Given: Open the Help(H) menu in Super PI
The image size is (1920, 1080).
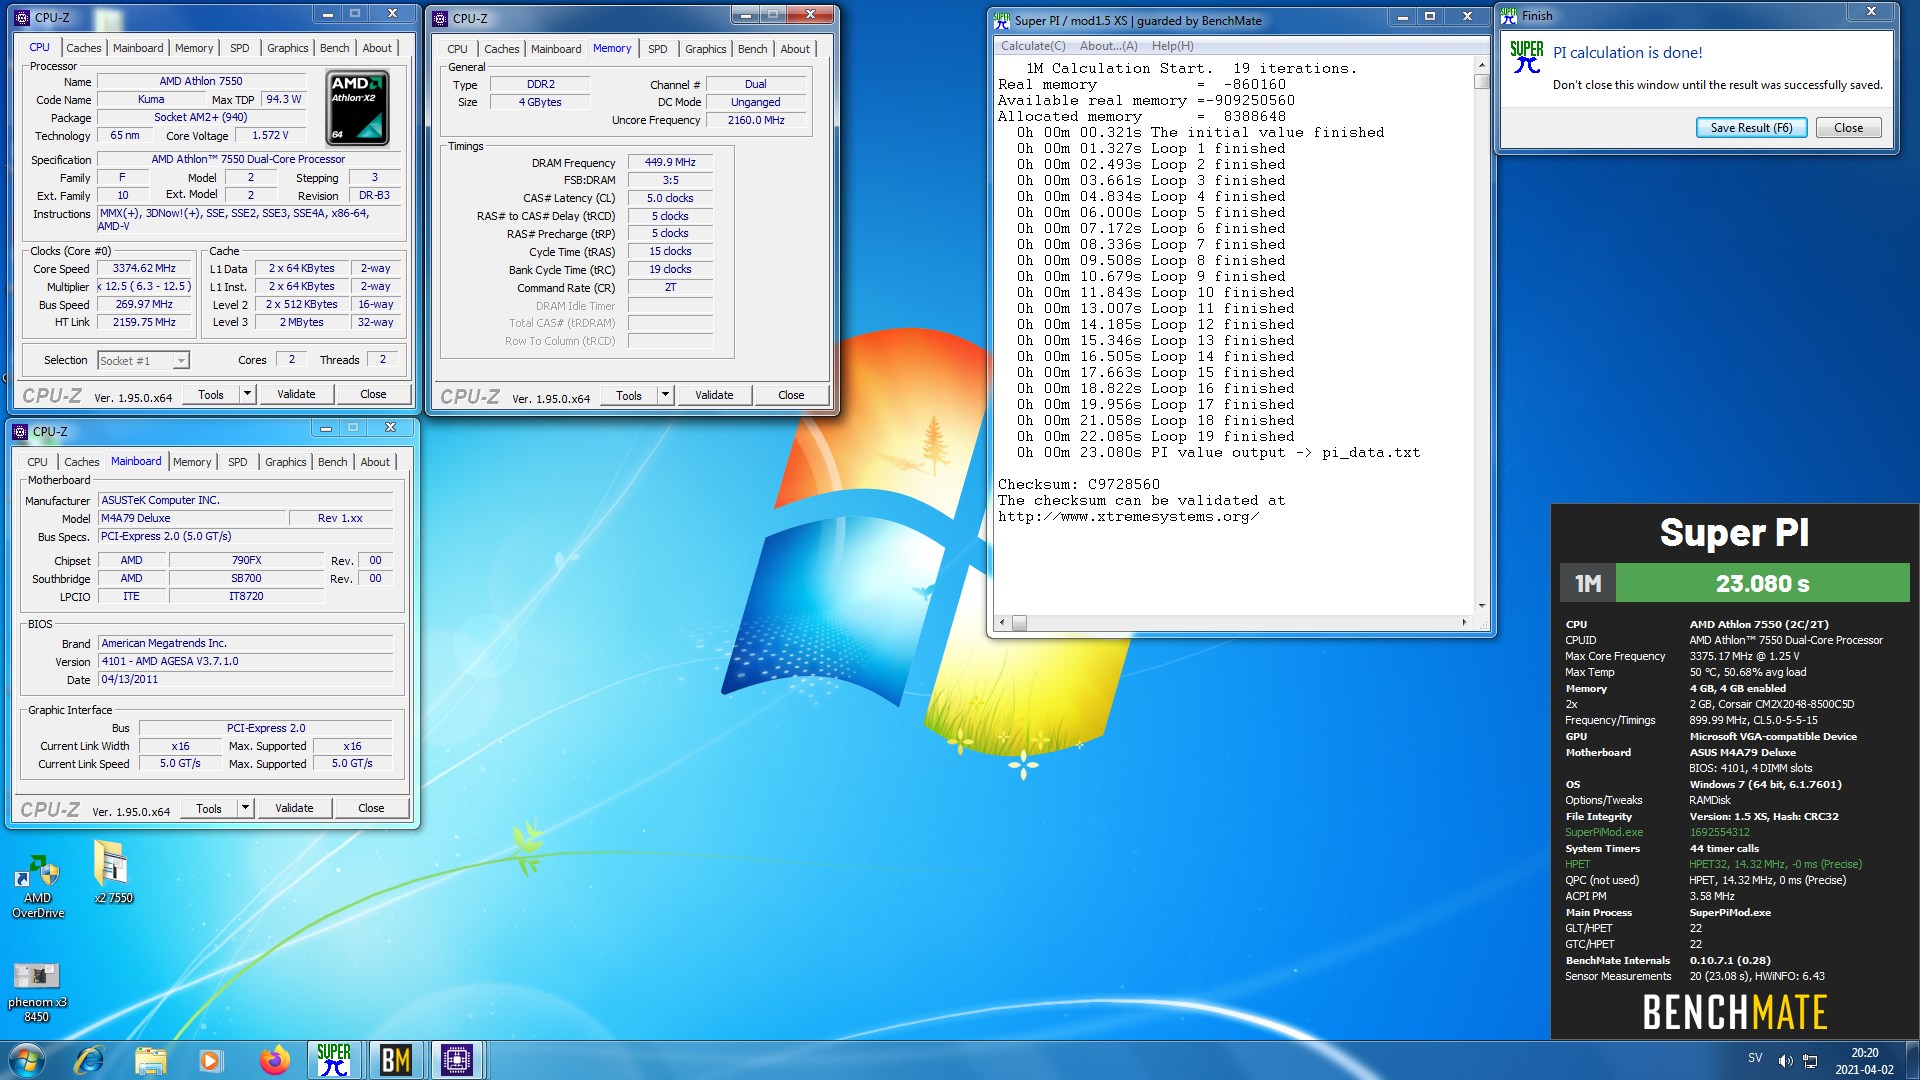Looking at the screenshot, I should [1172, 46].
